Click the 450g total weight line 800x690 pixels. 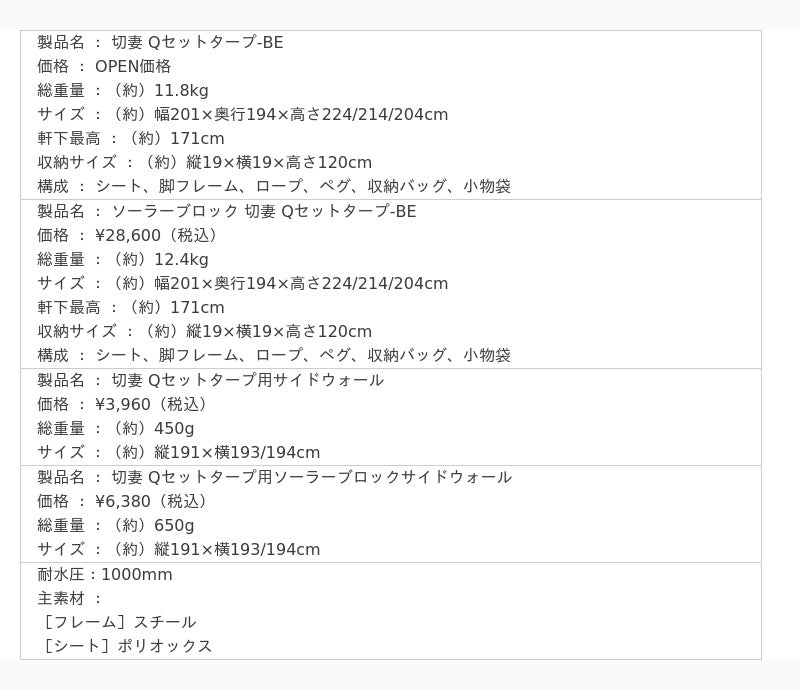116,428
